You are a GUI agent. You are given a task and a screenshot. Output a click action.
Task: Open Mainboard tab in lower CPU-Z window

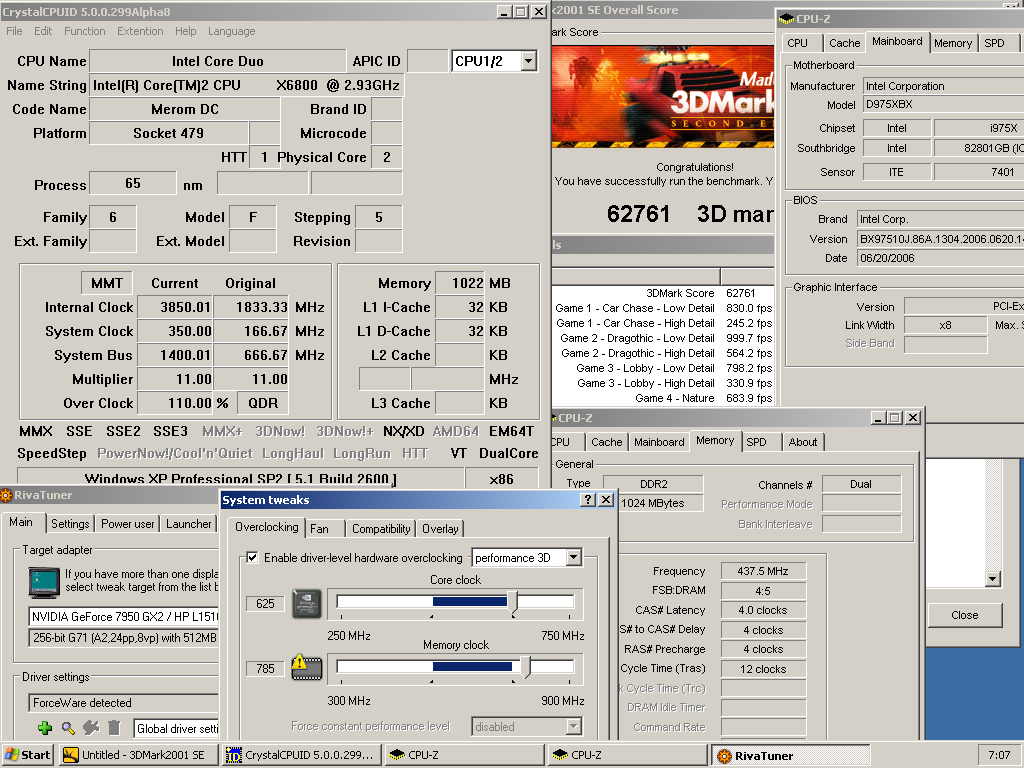[x=659, y=442]
